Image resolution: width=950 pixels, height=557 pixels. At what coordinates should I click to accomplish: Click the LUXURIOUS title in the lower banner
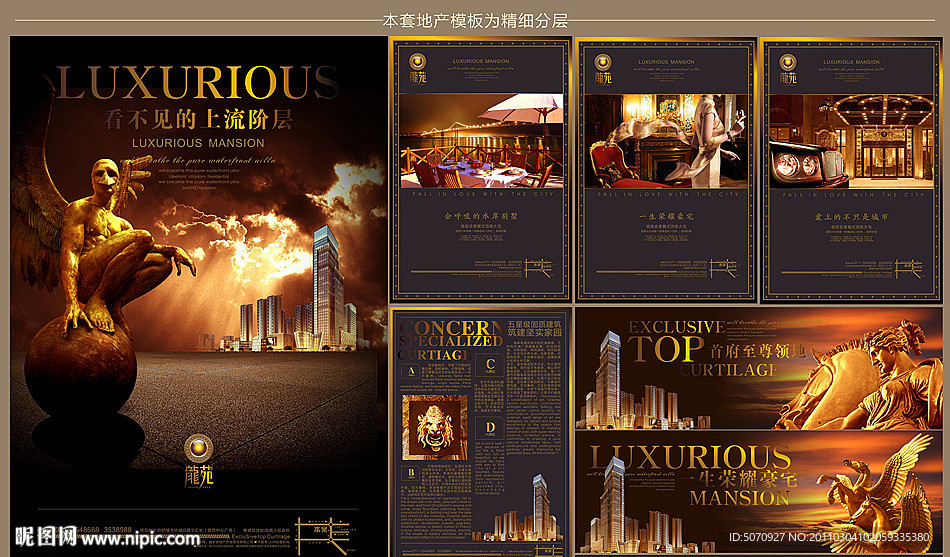(x=691, y=458)
